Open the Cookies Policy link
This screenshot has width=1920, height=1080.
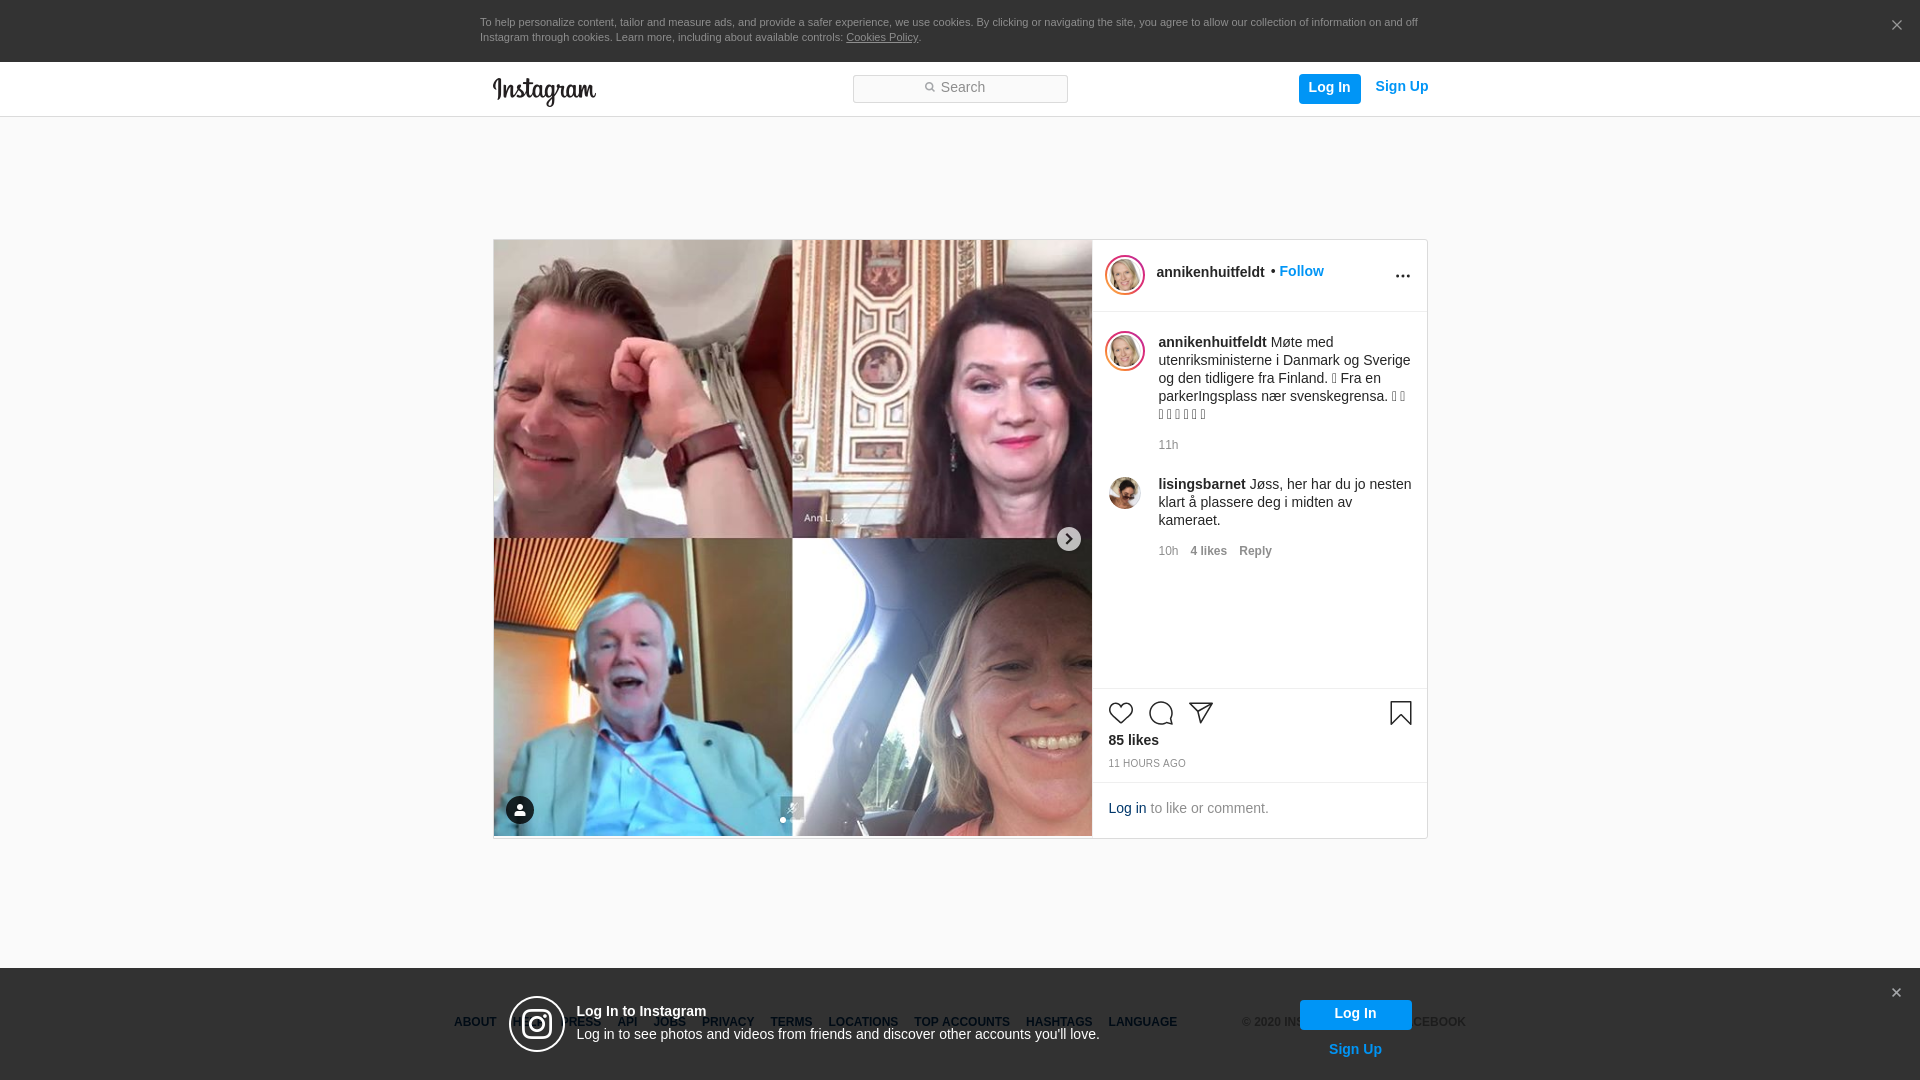click(x=881, y=37)
